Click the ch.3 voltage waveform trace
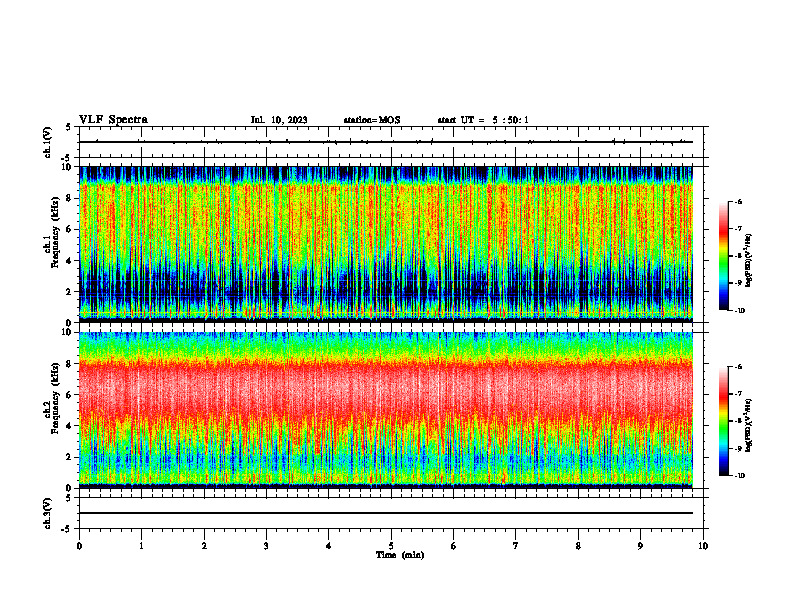 [386, 513]
